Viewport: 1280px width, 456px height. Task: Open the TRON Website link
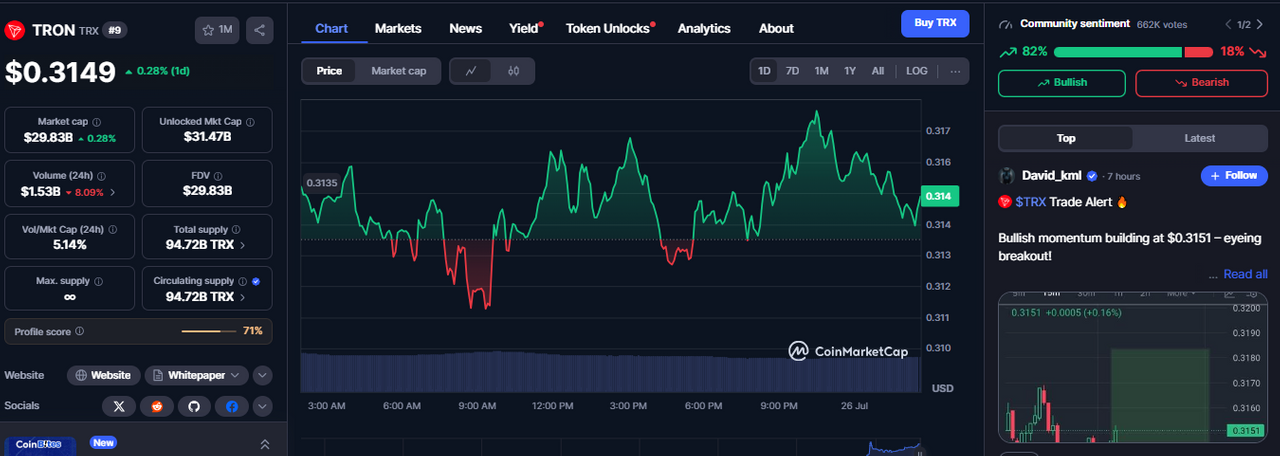103,375
